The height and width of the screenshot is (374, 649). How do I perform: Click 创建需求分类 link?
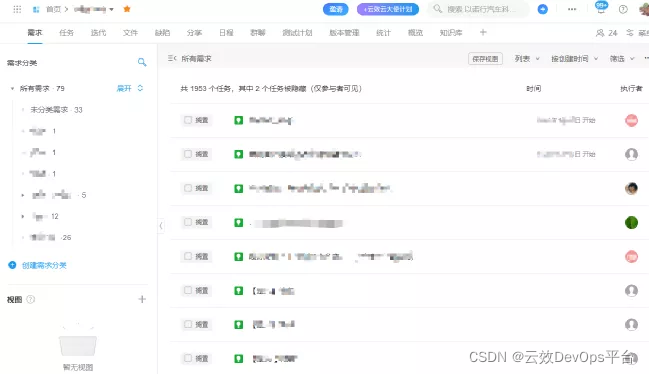(x=44, y=265)
